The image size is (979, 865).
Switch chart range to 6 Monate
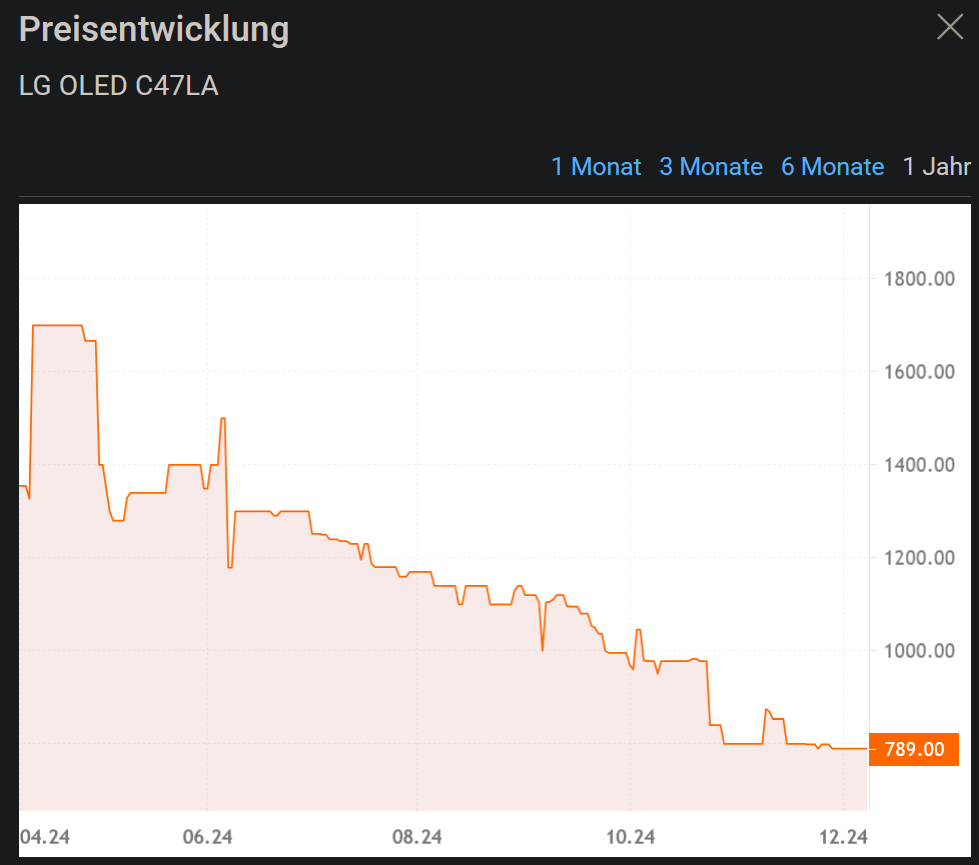tap(832, 167)
